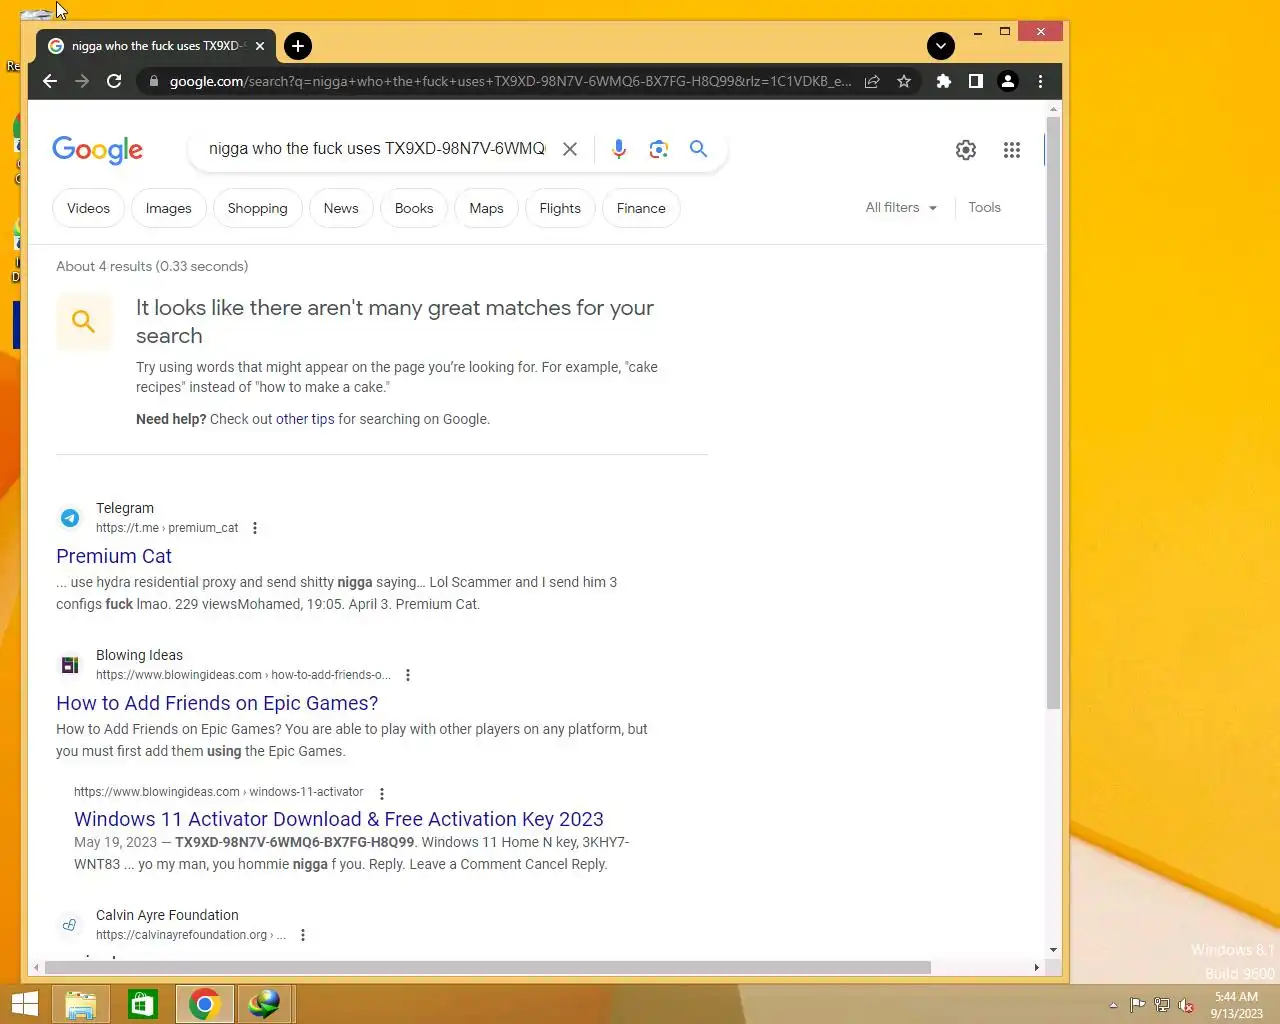Open the Extensions puzzle icon

(943, 81)
